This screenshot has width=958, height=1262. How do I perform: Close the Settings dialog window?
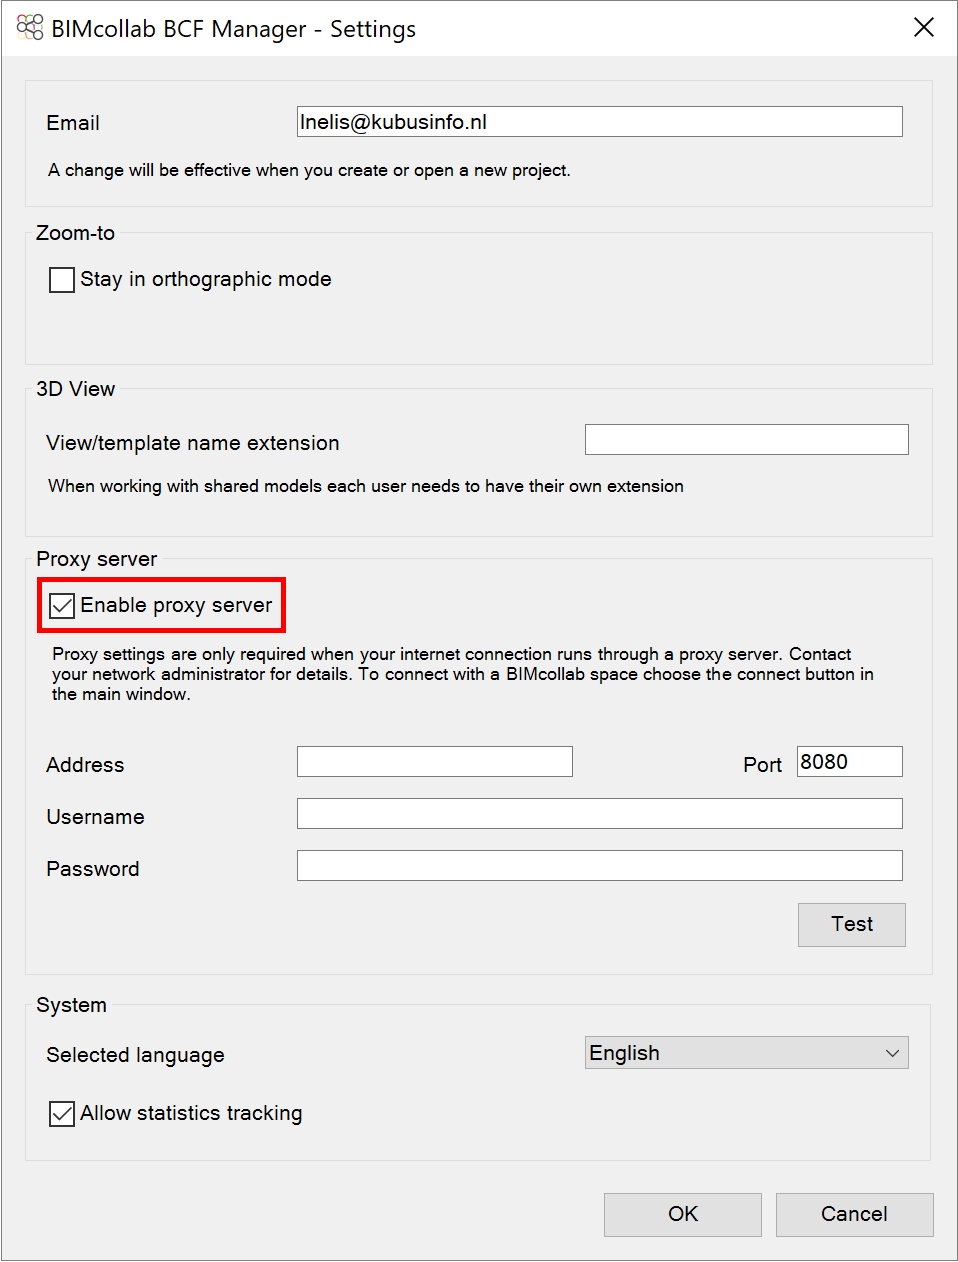924,27
